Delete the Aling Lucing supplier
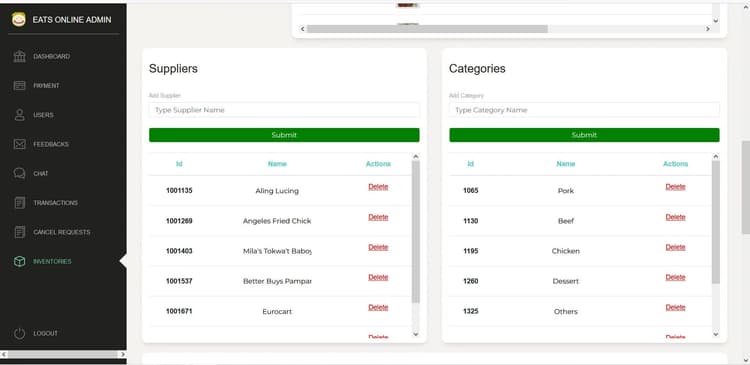Viewport: 750px width, 365px height. pyautogui.click(x=378, y=187)
